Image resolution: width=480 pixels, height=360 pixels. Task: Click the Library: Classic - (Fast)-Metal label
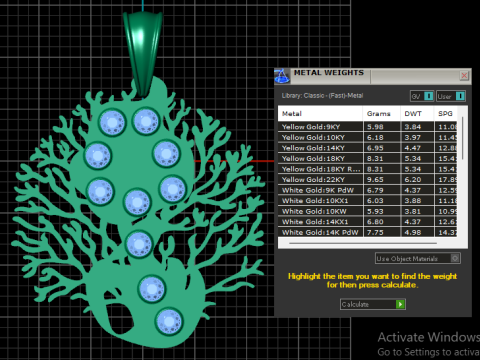coord(322,96)
